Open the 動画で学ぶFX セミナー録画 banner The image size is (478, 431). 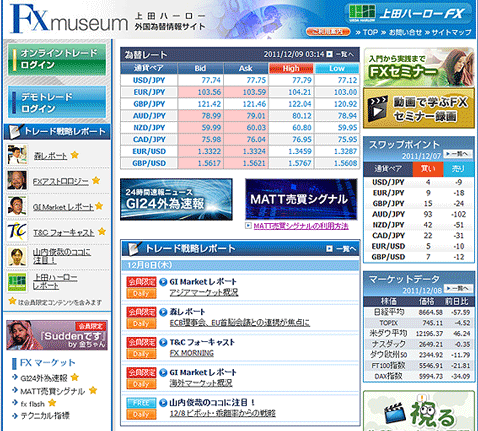pyautogui.click(x=419, y=108)
